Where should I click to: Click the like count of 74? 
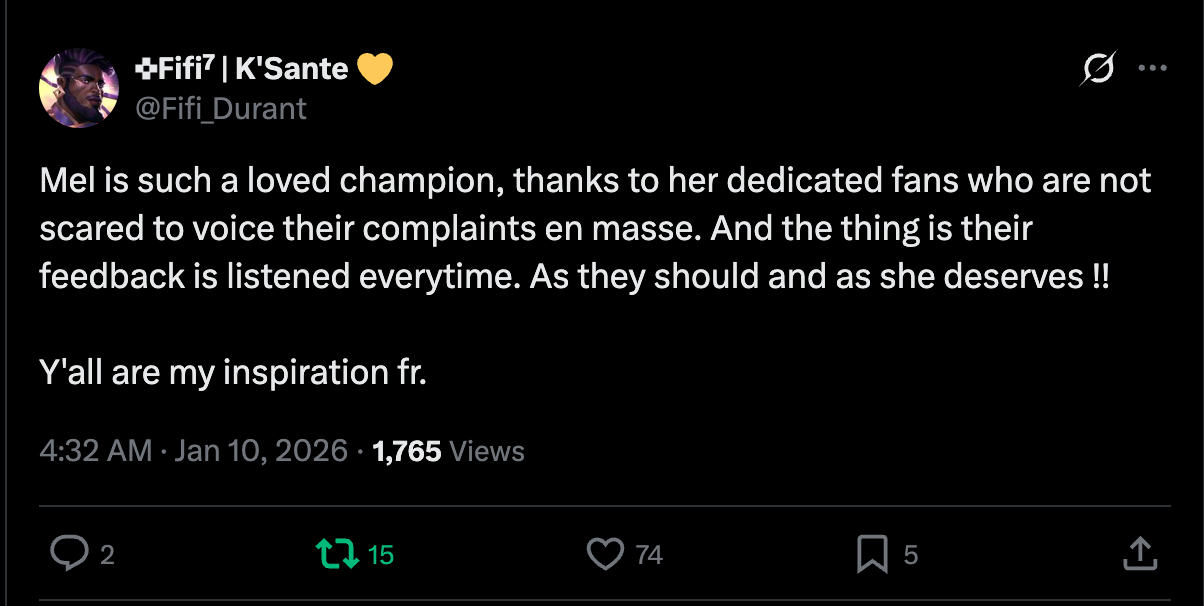pyautogui.click(x=649, y=554)
